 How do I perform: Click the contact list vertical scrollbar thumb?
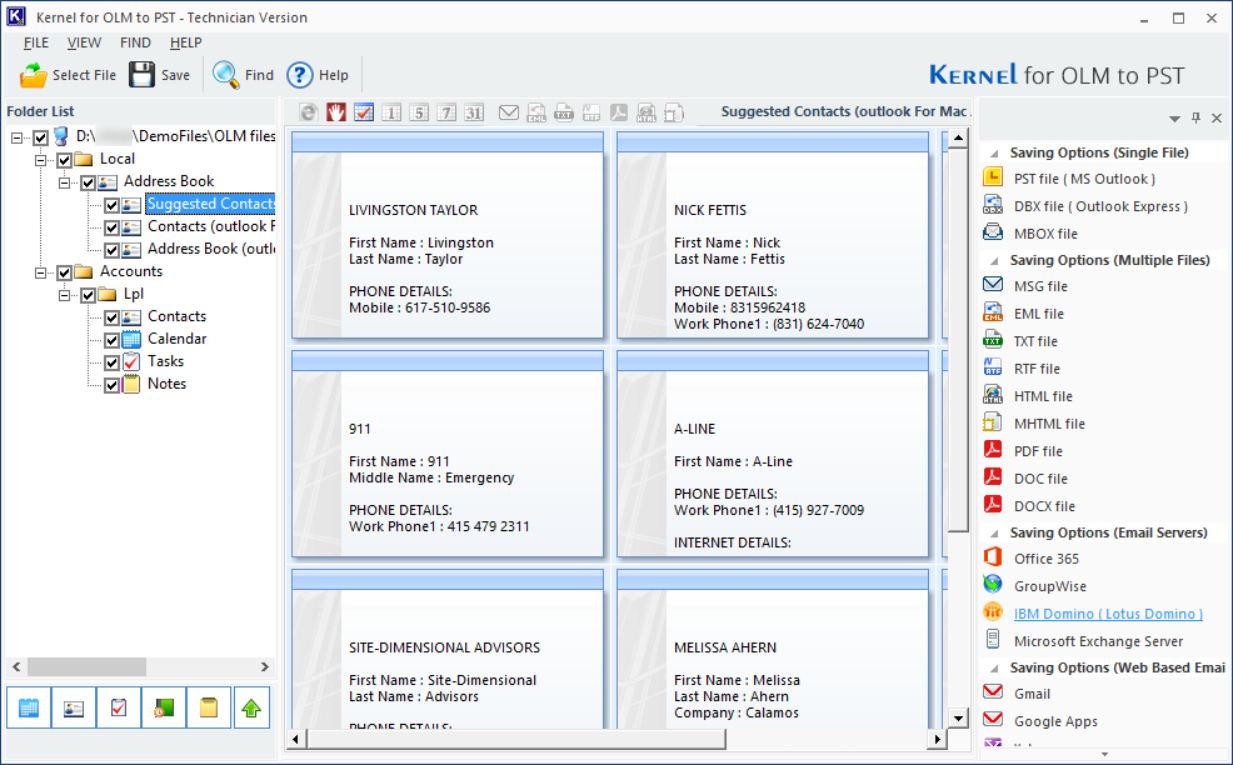tap(958, 340)
